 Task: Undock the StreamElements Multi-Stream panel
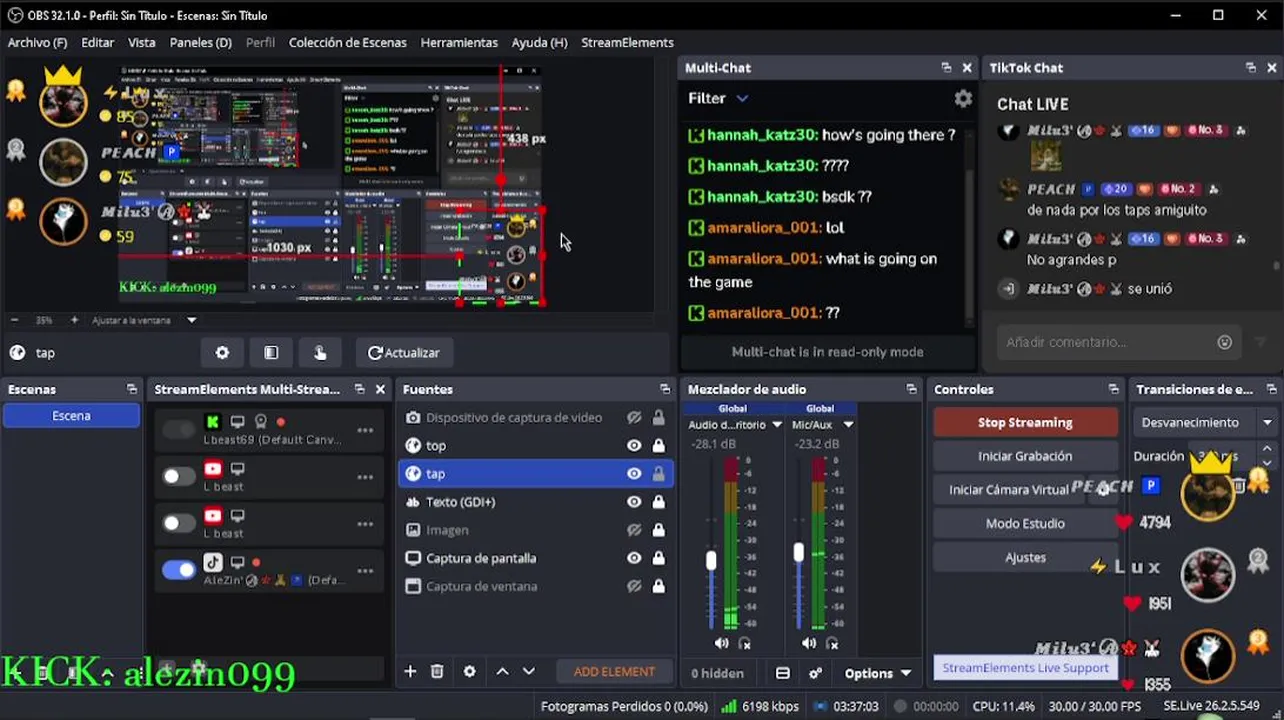pyautogui.click(x=360, y=389)
